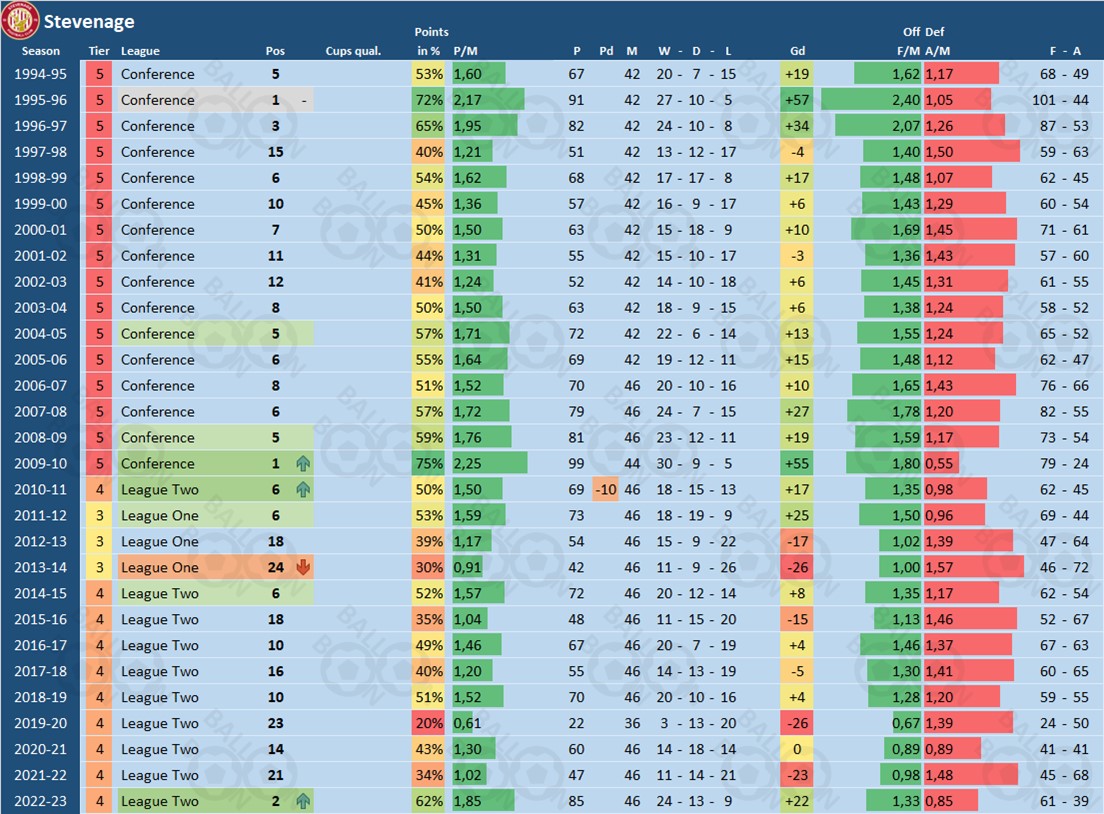Click the +57 goal difference cell
Image resolution: width=1104 pixels, height=814 pixels.
tap(796, 100)
